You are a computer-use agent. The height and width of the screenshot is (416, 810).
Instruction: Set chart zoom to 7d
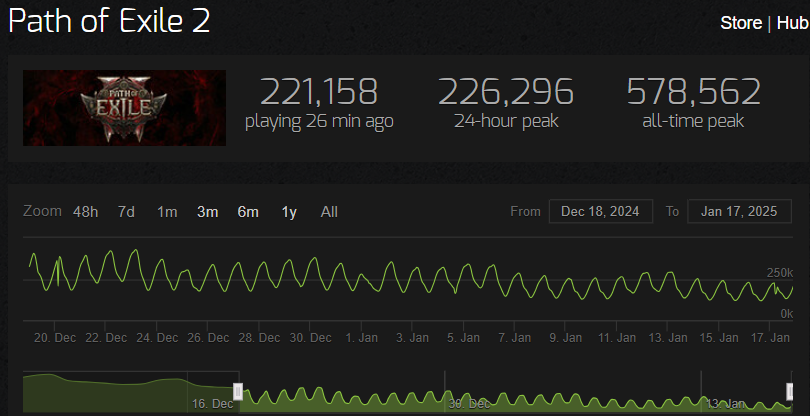coord(126,212)
